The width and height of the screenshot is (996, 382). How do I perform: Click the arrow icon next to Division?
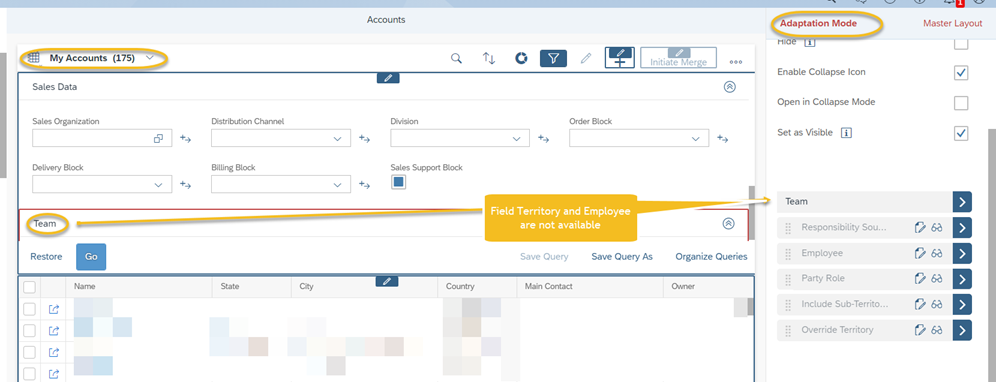coord(544,139)
